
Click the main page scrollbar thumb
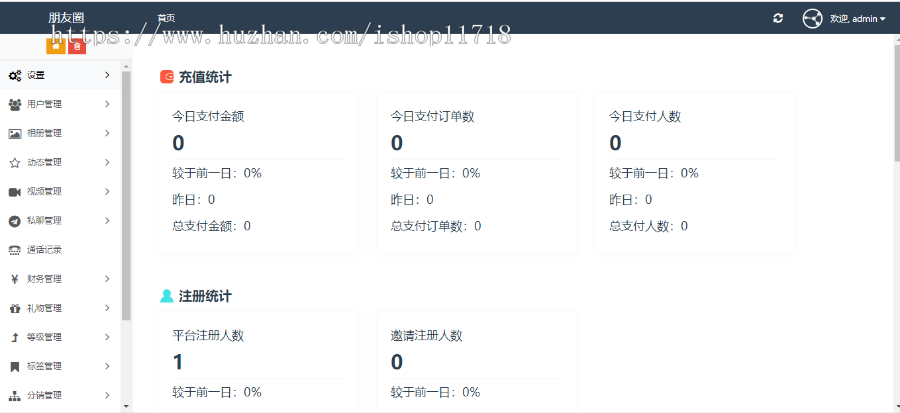[x=897, y=102]
